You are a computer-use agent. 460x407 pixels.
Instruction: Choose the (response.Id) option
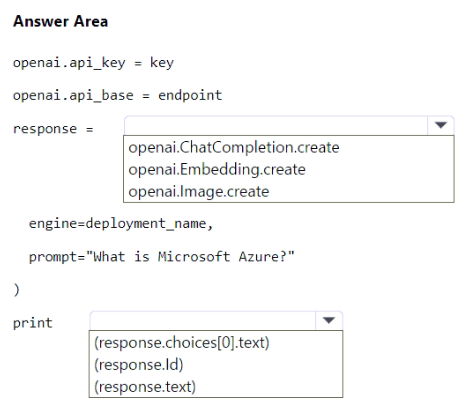139,365
